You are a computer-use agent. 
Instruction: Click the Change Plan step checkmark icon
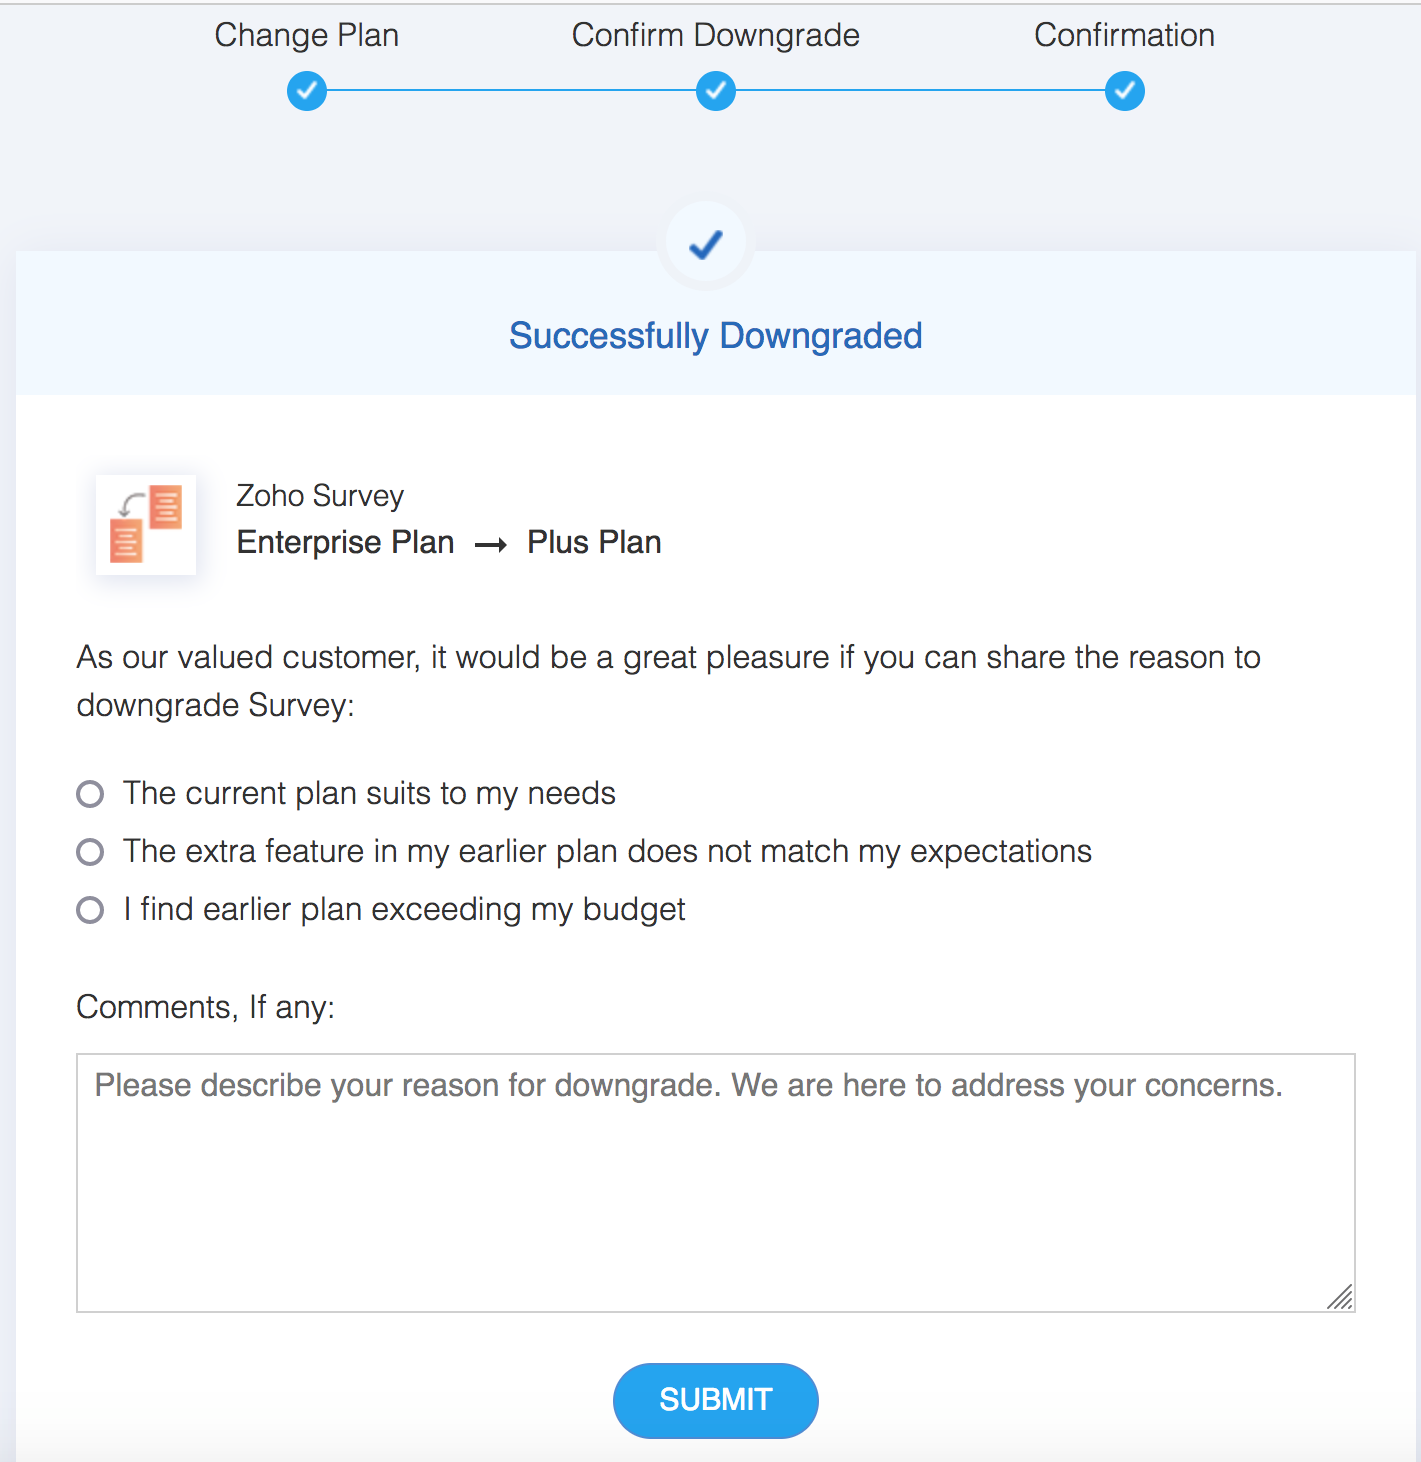[307, 91]
